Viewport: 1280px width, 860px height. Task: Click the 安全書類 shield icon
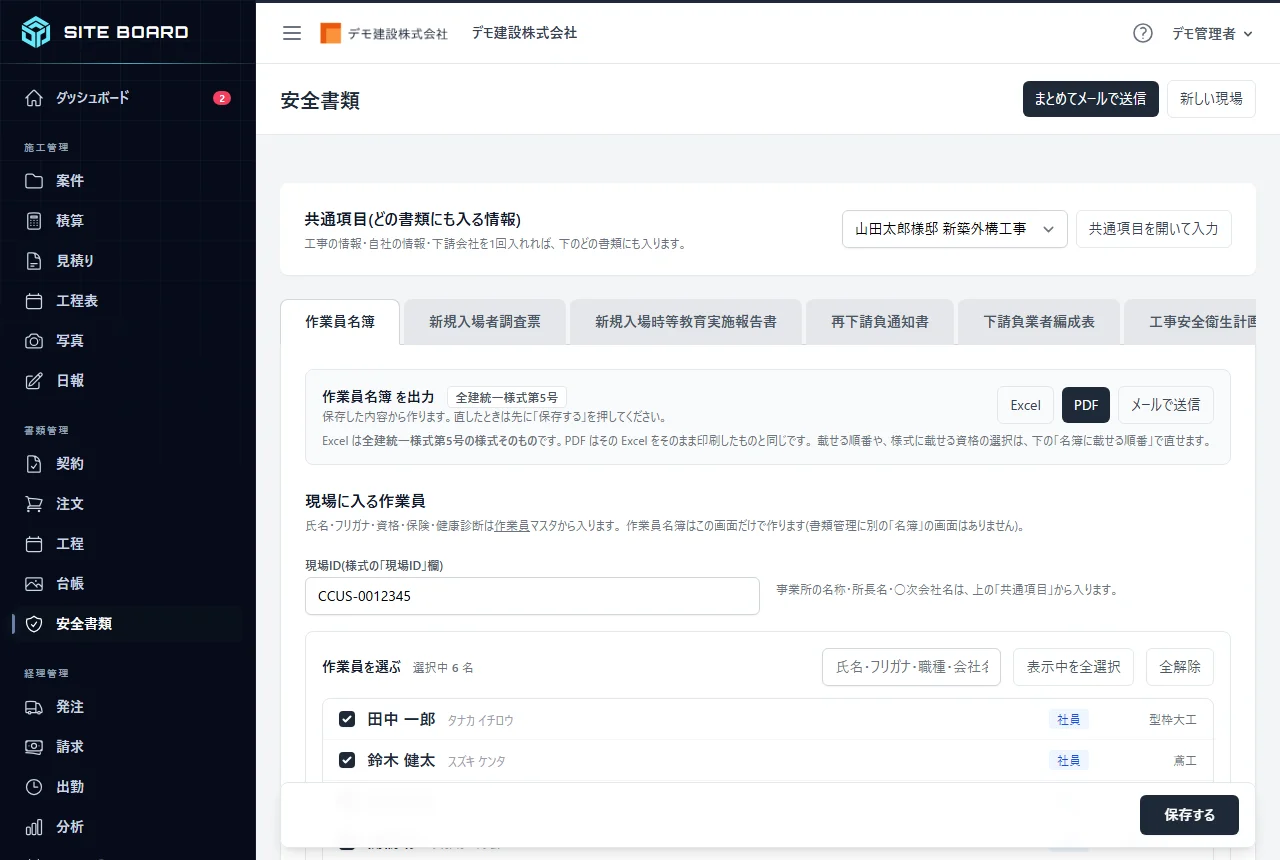[x=34, y=624]
